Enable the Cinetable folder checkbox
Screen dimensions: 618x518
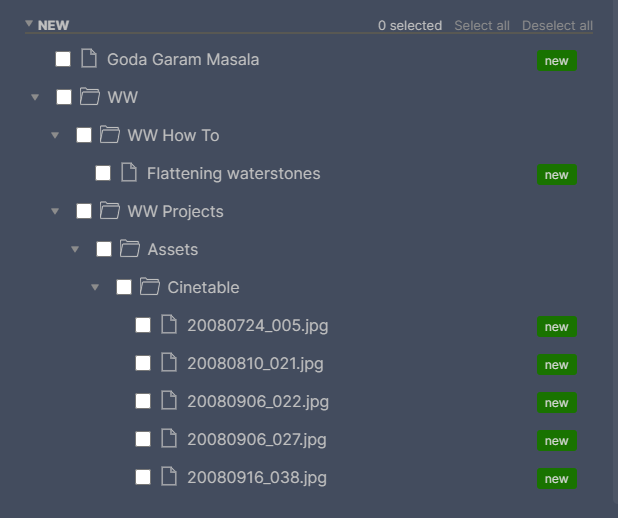click(124, 287)
